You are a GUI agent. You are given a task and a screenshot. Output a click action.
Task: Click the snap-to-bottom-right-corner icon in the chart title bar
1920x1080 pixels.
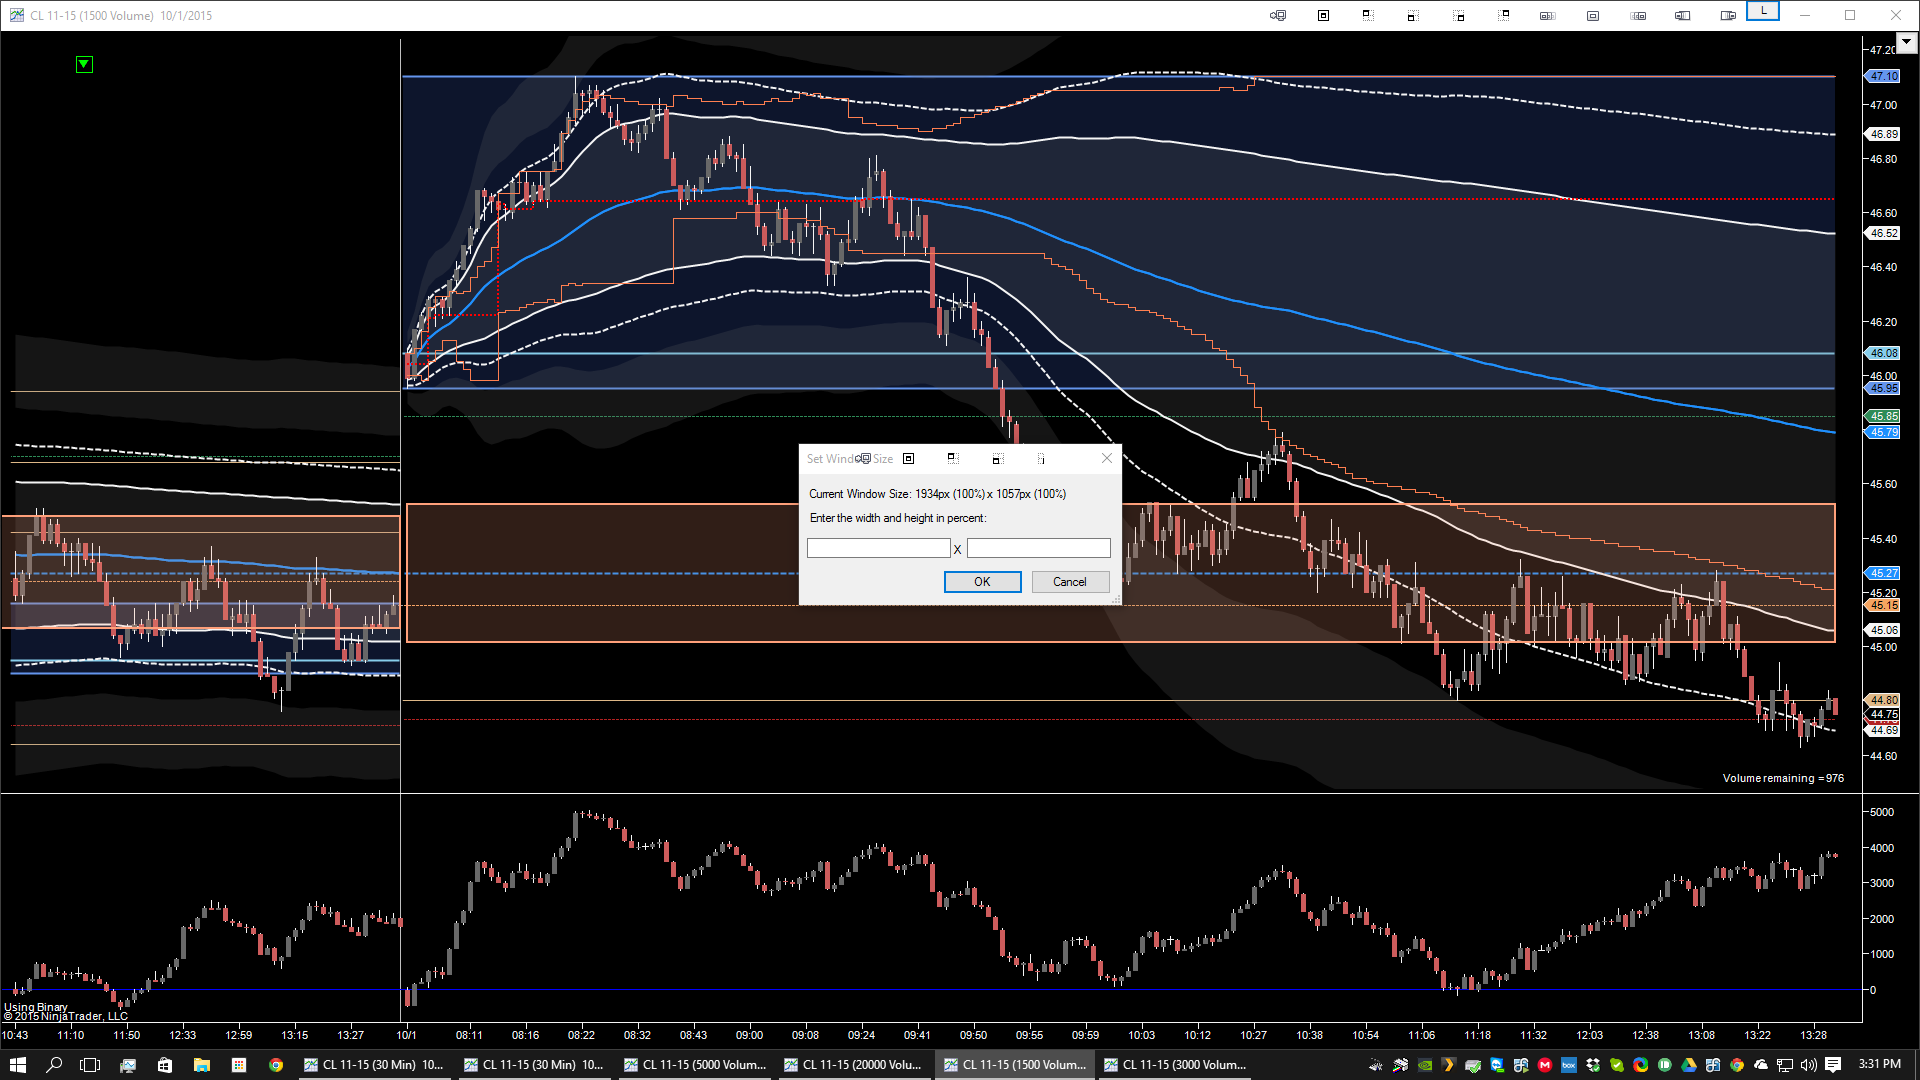[1459, 16]
